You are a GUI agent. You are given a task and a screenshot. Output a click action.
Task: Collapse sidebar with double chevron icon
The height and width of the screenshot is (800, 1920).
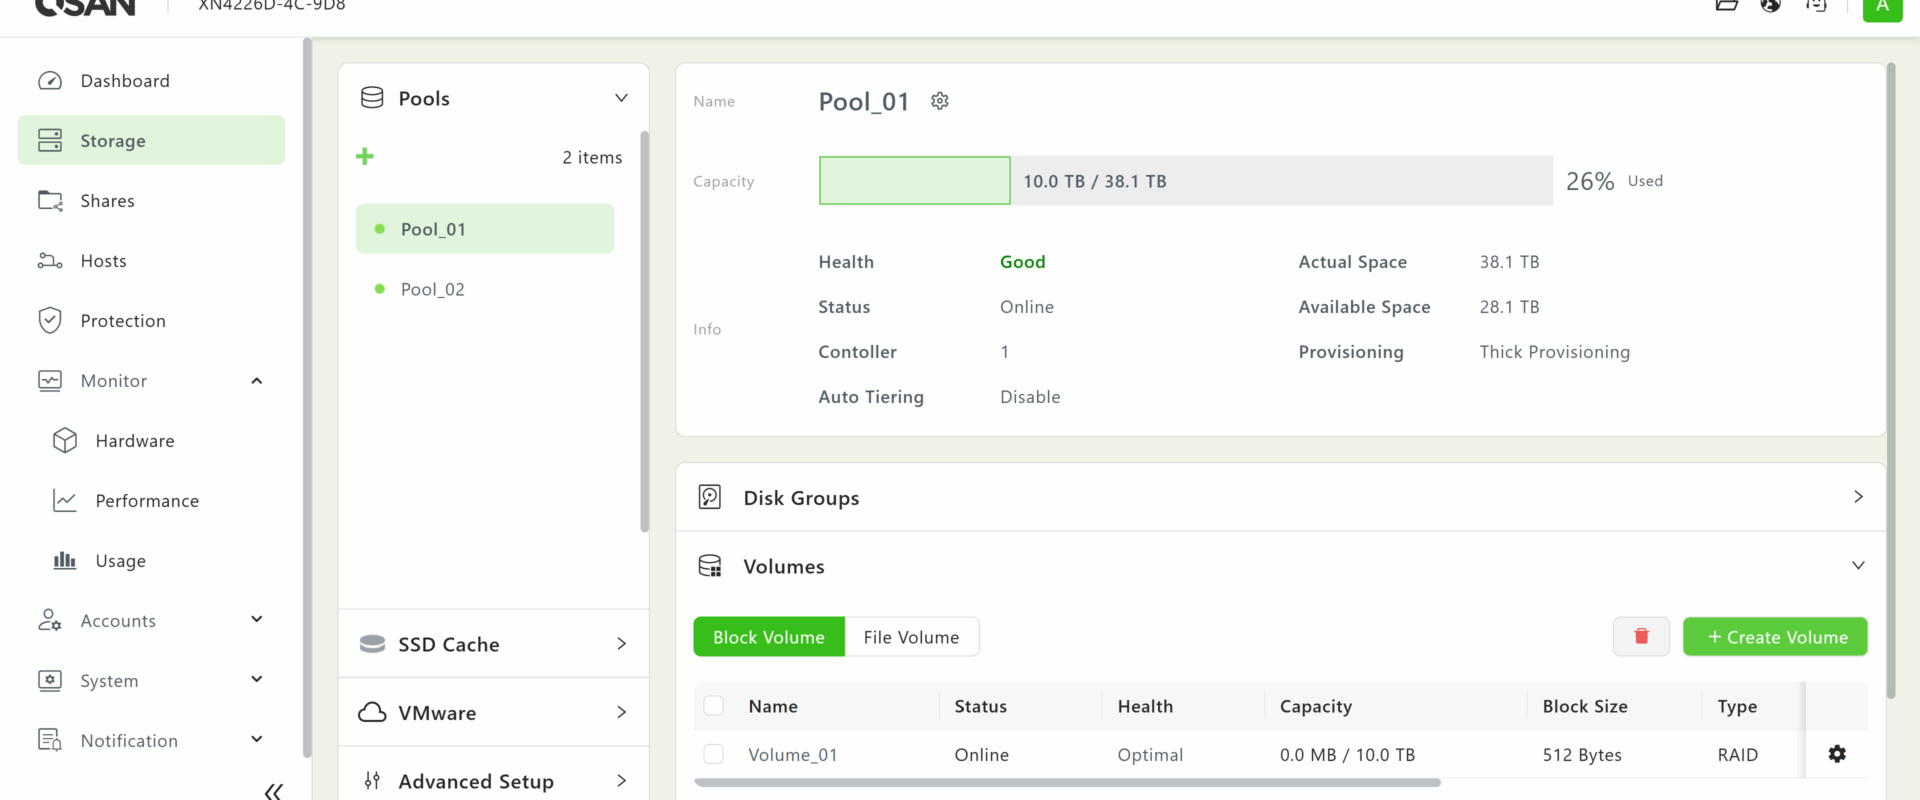[x=273, y=791]
